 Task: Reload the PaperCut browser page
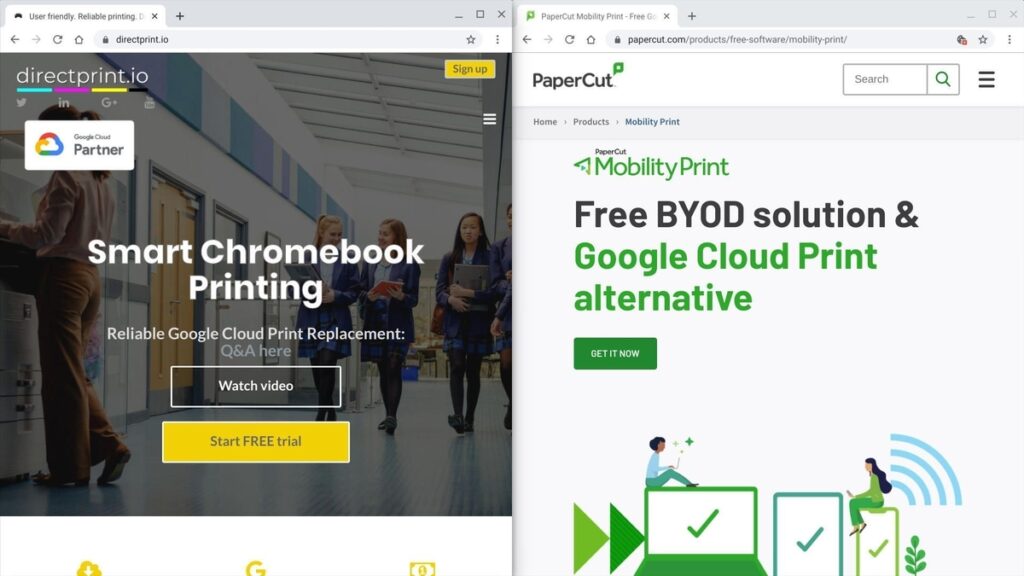(x=569, y=40)
